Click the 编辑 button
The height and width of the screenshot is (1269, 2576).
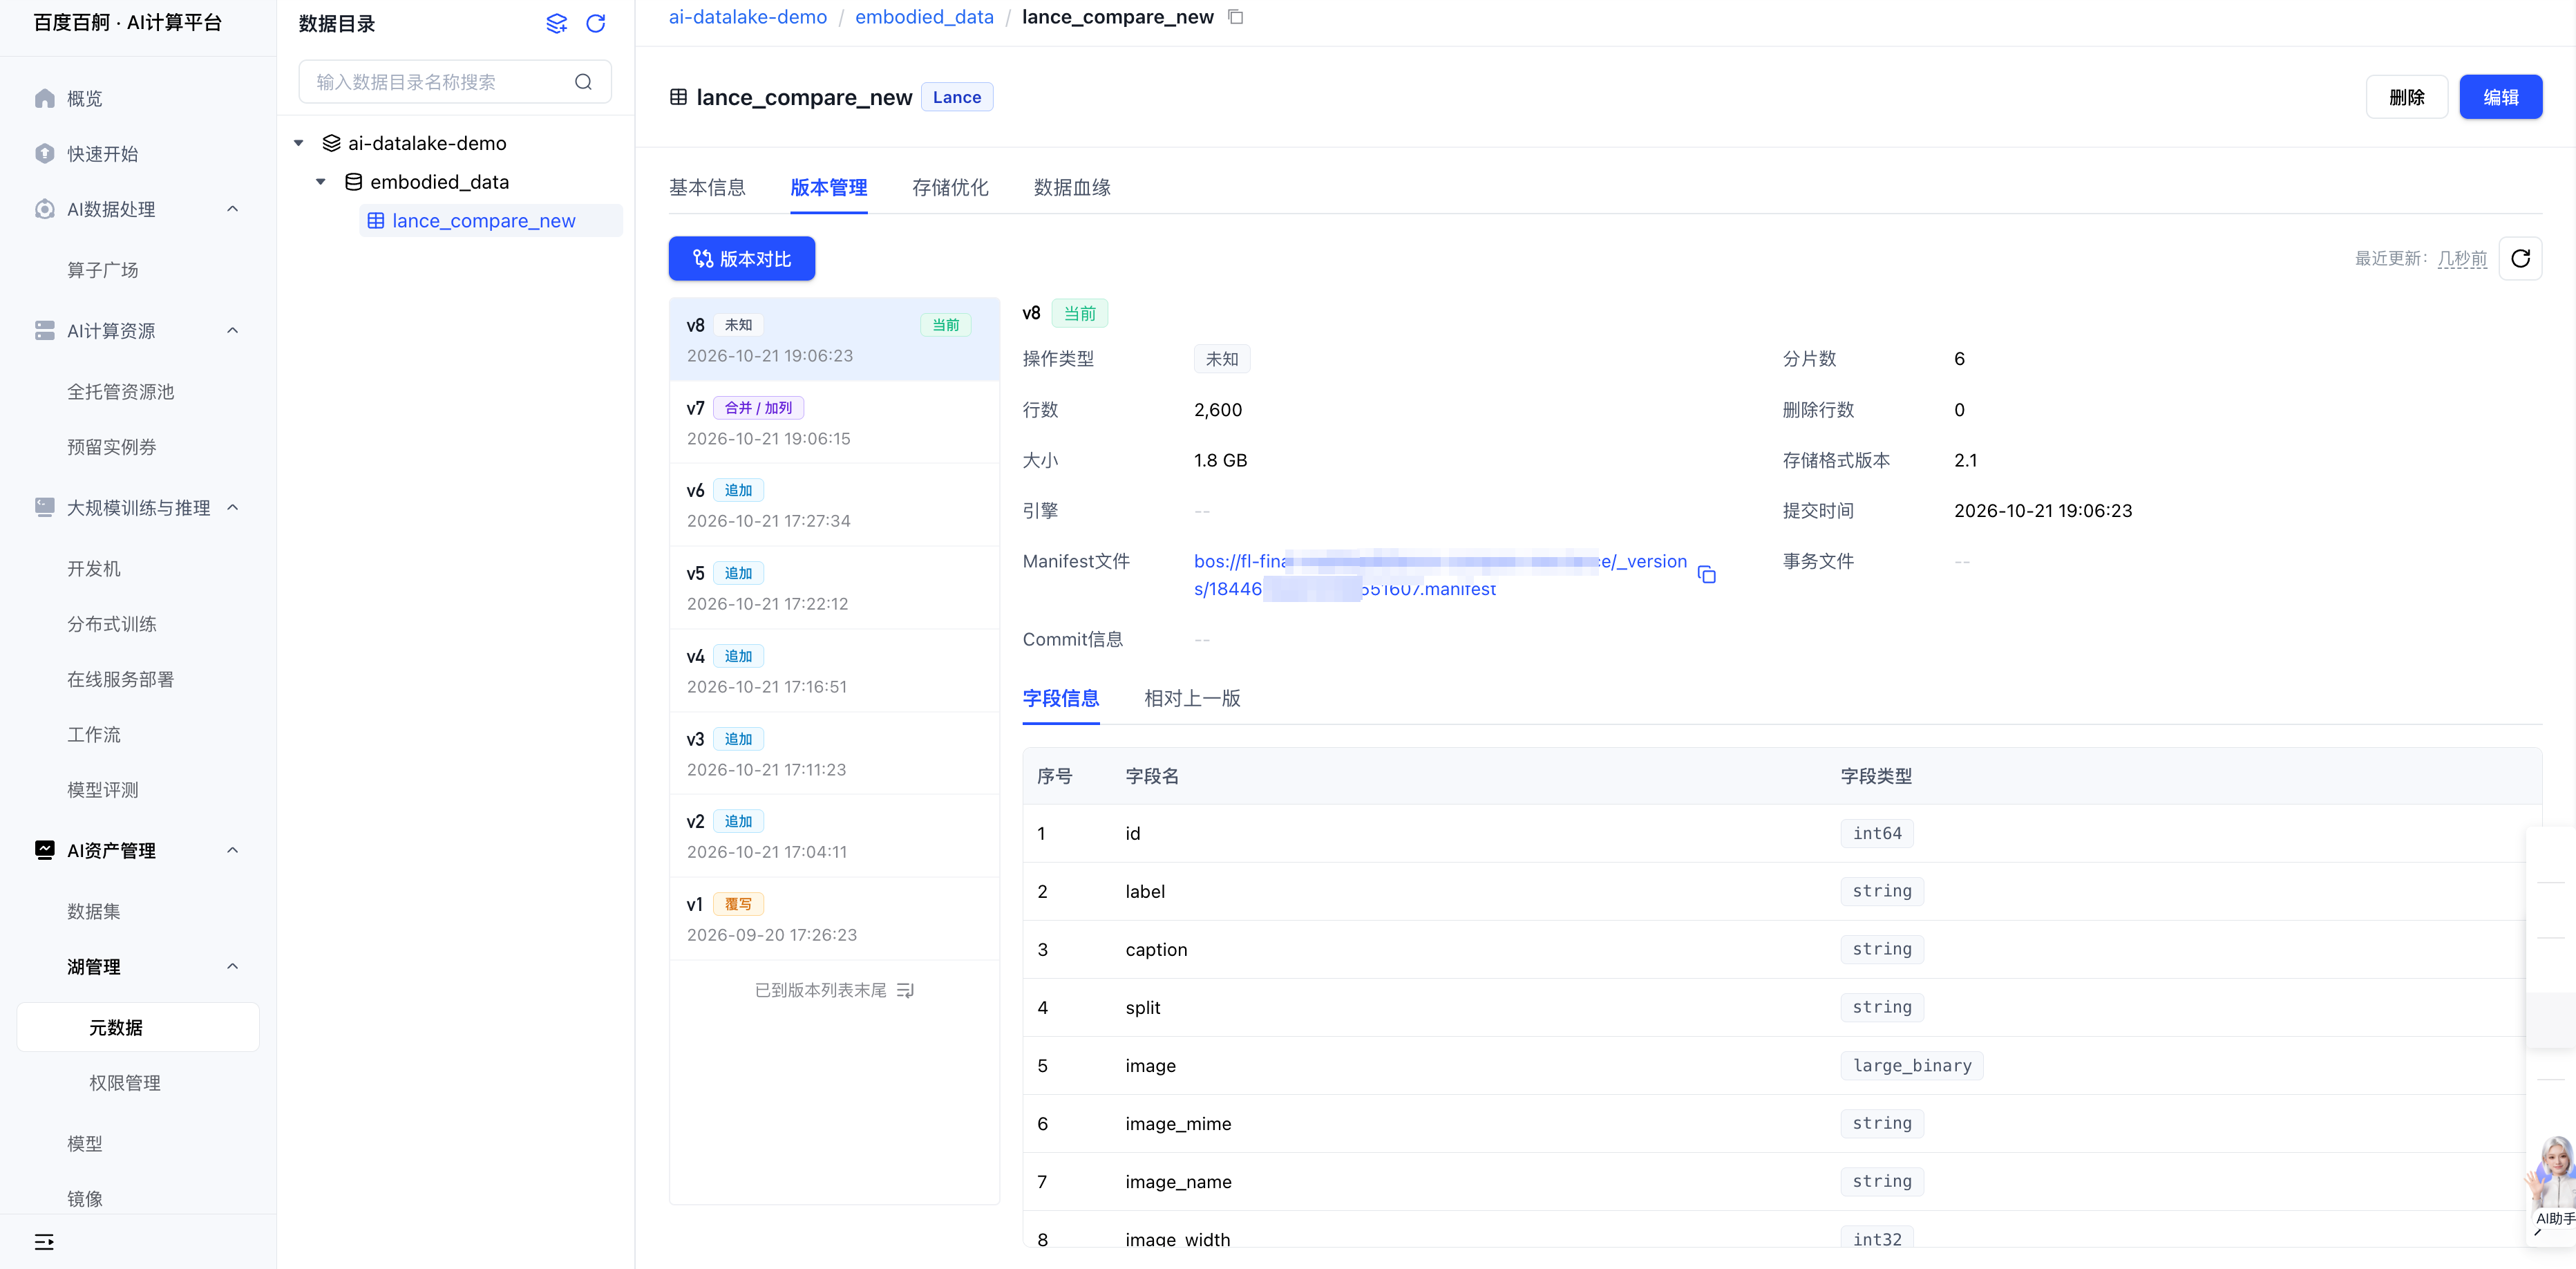[x=2501, y=97]
